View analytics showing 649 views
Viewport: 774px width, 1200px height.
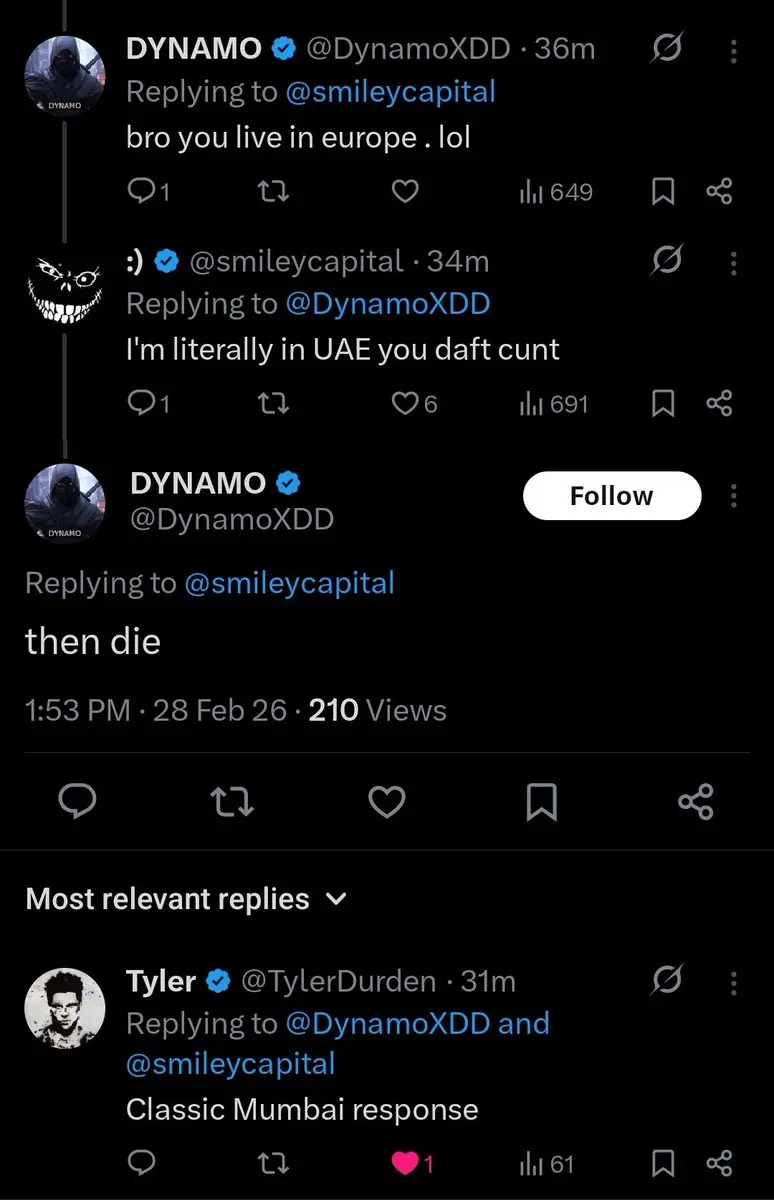(x=556, y=191)
